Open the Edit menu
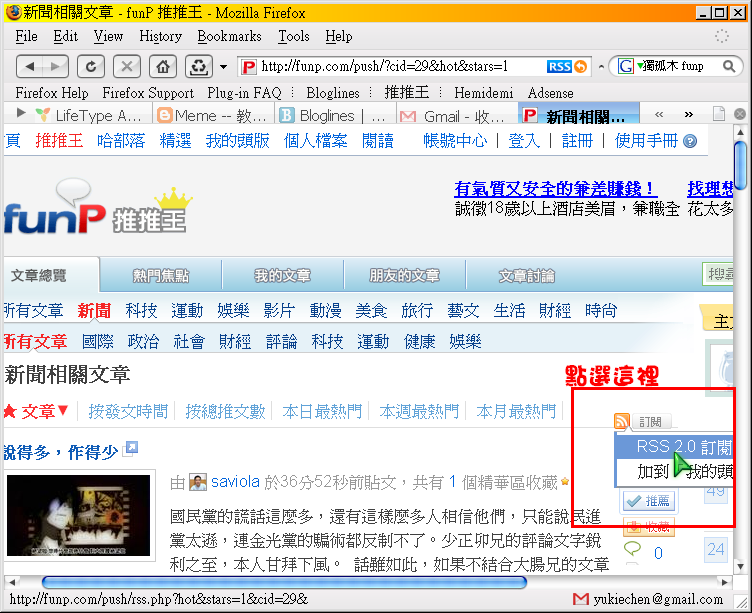752x613 pixels. click(x=65, y=36)
